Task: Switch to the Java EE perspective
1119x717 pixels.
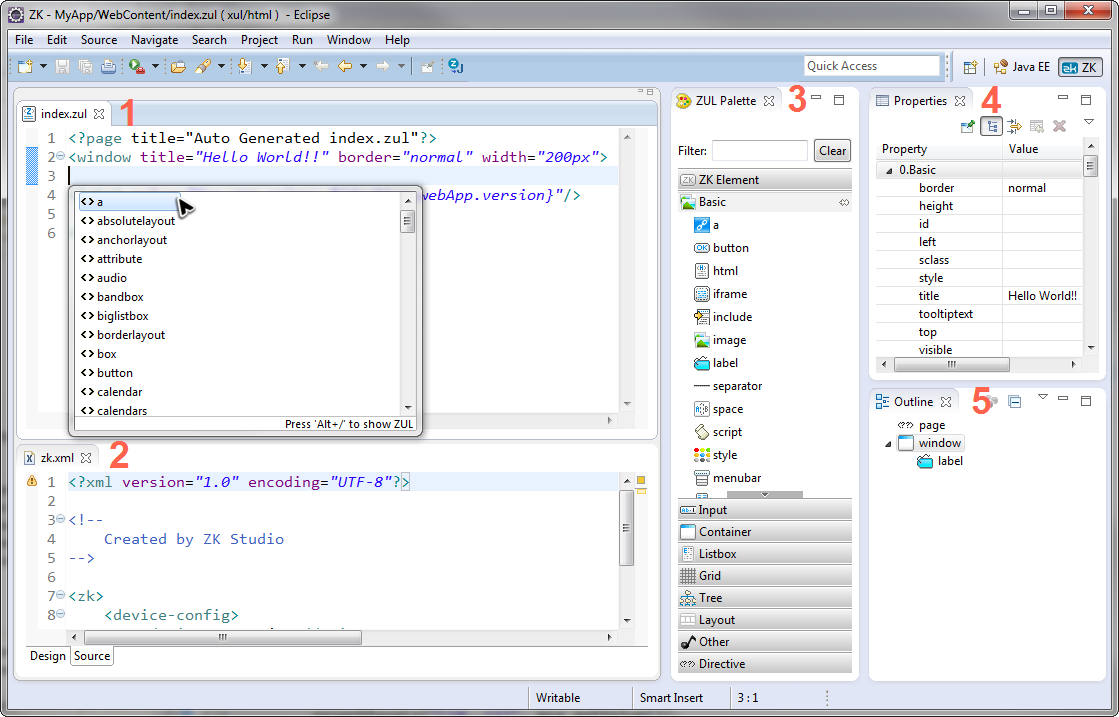Action: (x=1022, y=67)
